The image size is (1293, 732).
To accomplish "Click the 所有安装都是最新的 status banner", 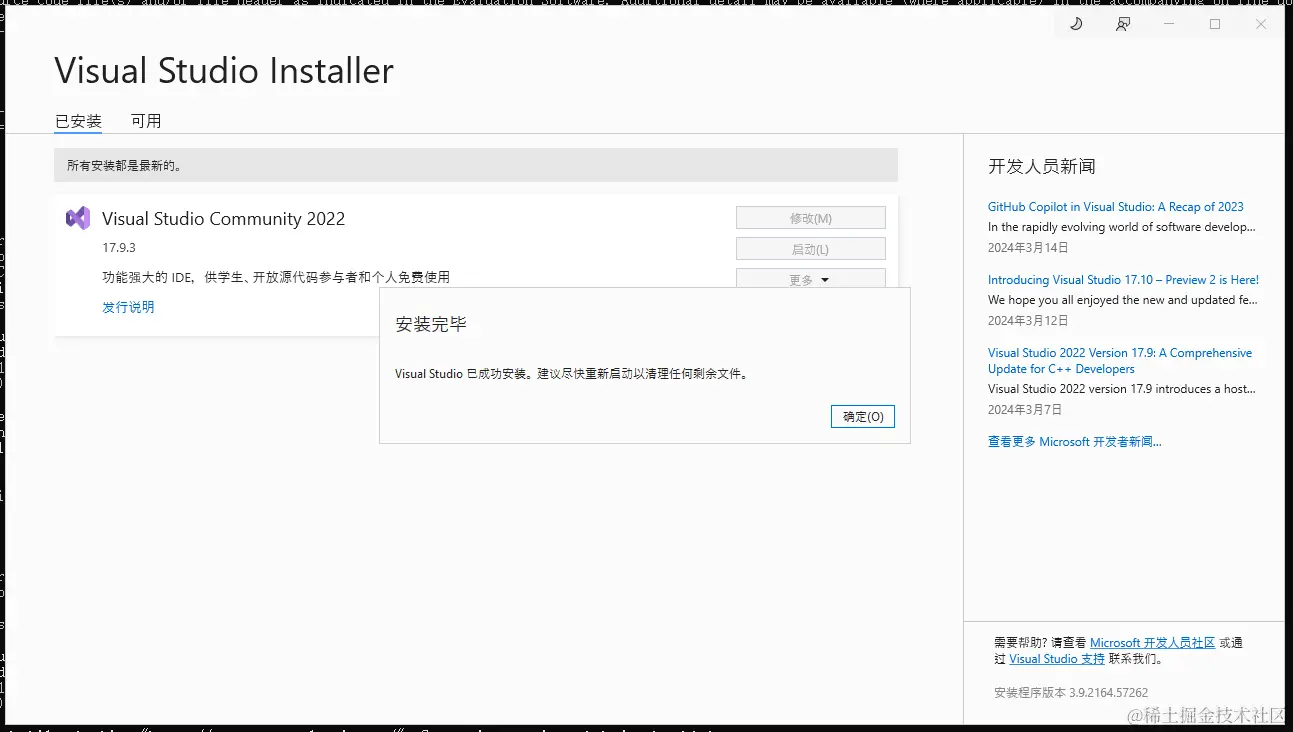I will pos(476,165).
